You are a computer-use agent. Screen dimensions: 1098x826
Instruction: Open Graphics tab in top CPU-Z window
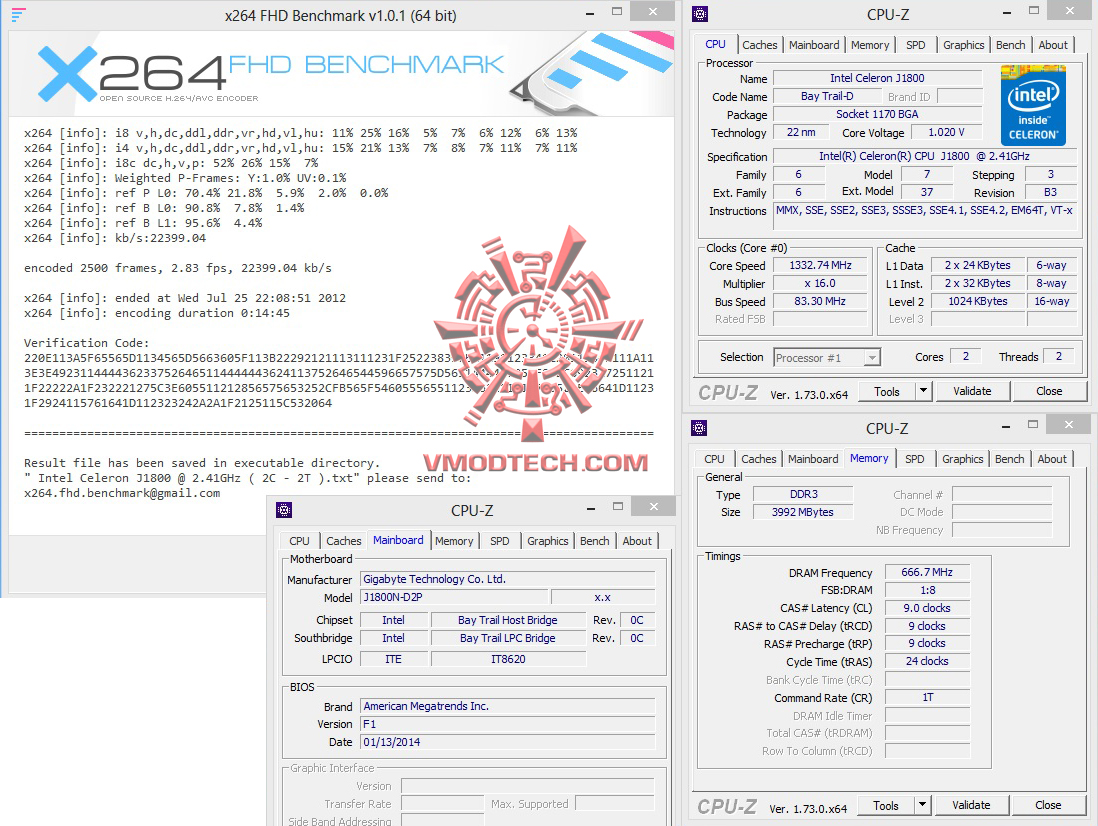pyautogui.click(x=964, y=45)
